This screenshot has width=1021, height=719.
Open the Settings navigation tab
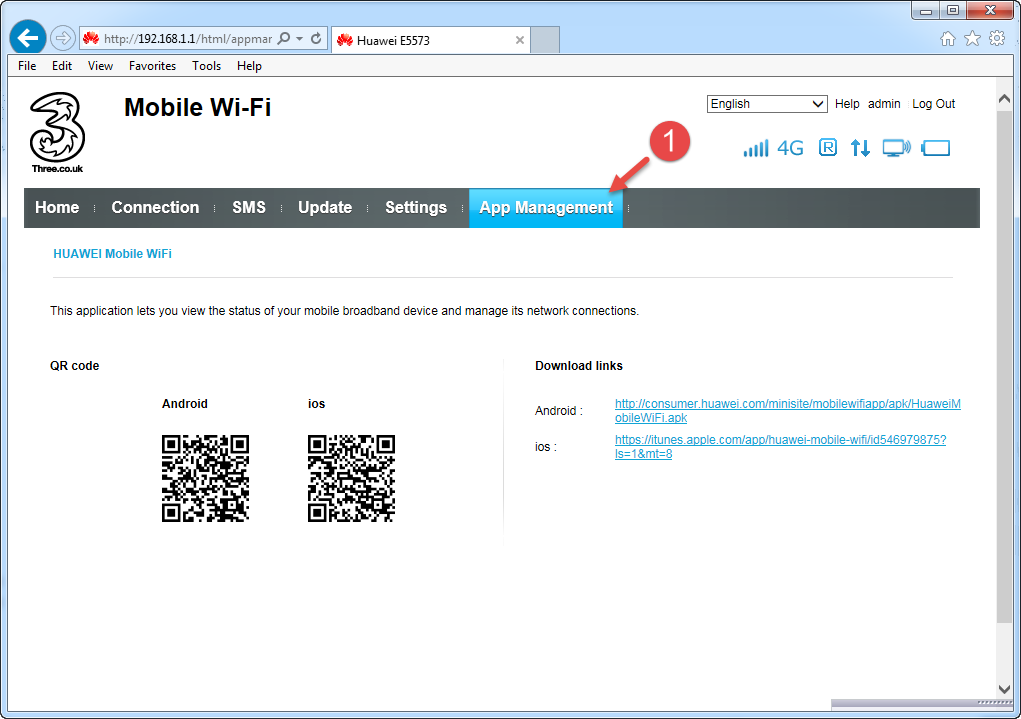click(415, 208)
